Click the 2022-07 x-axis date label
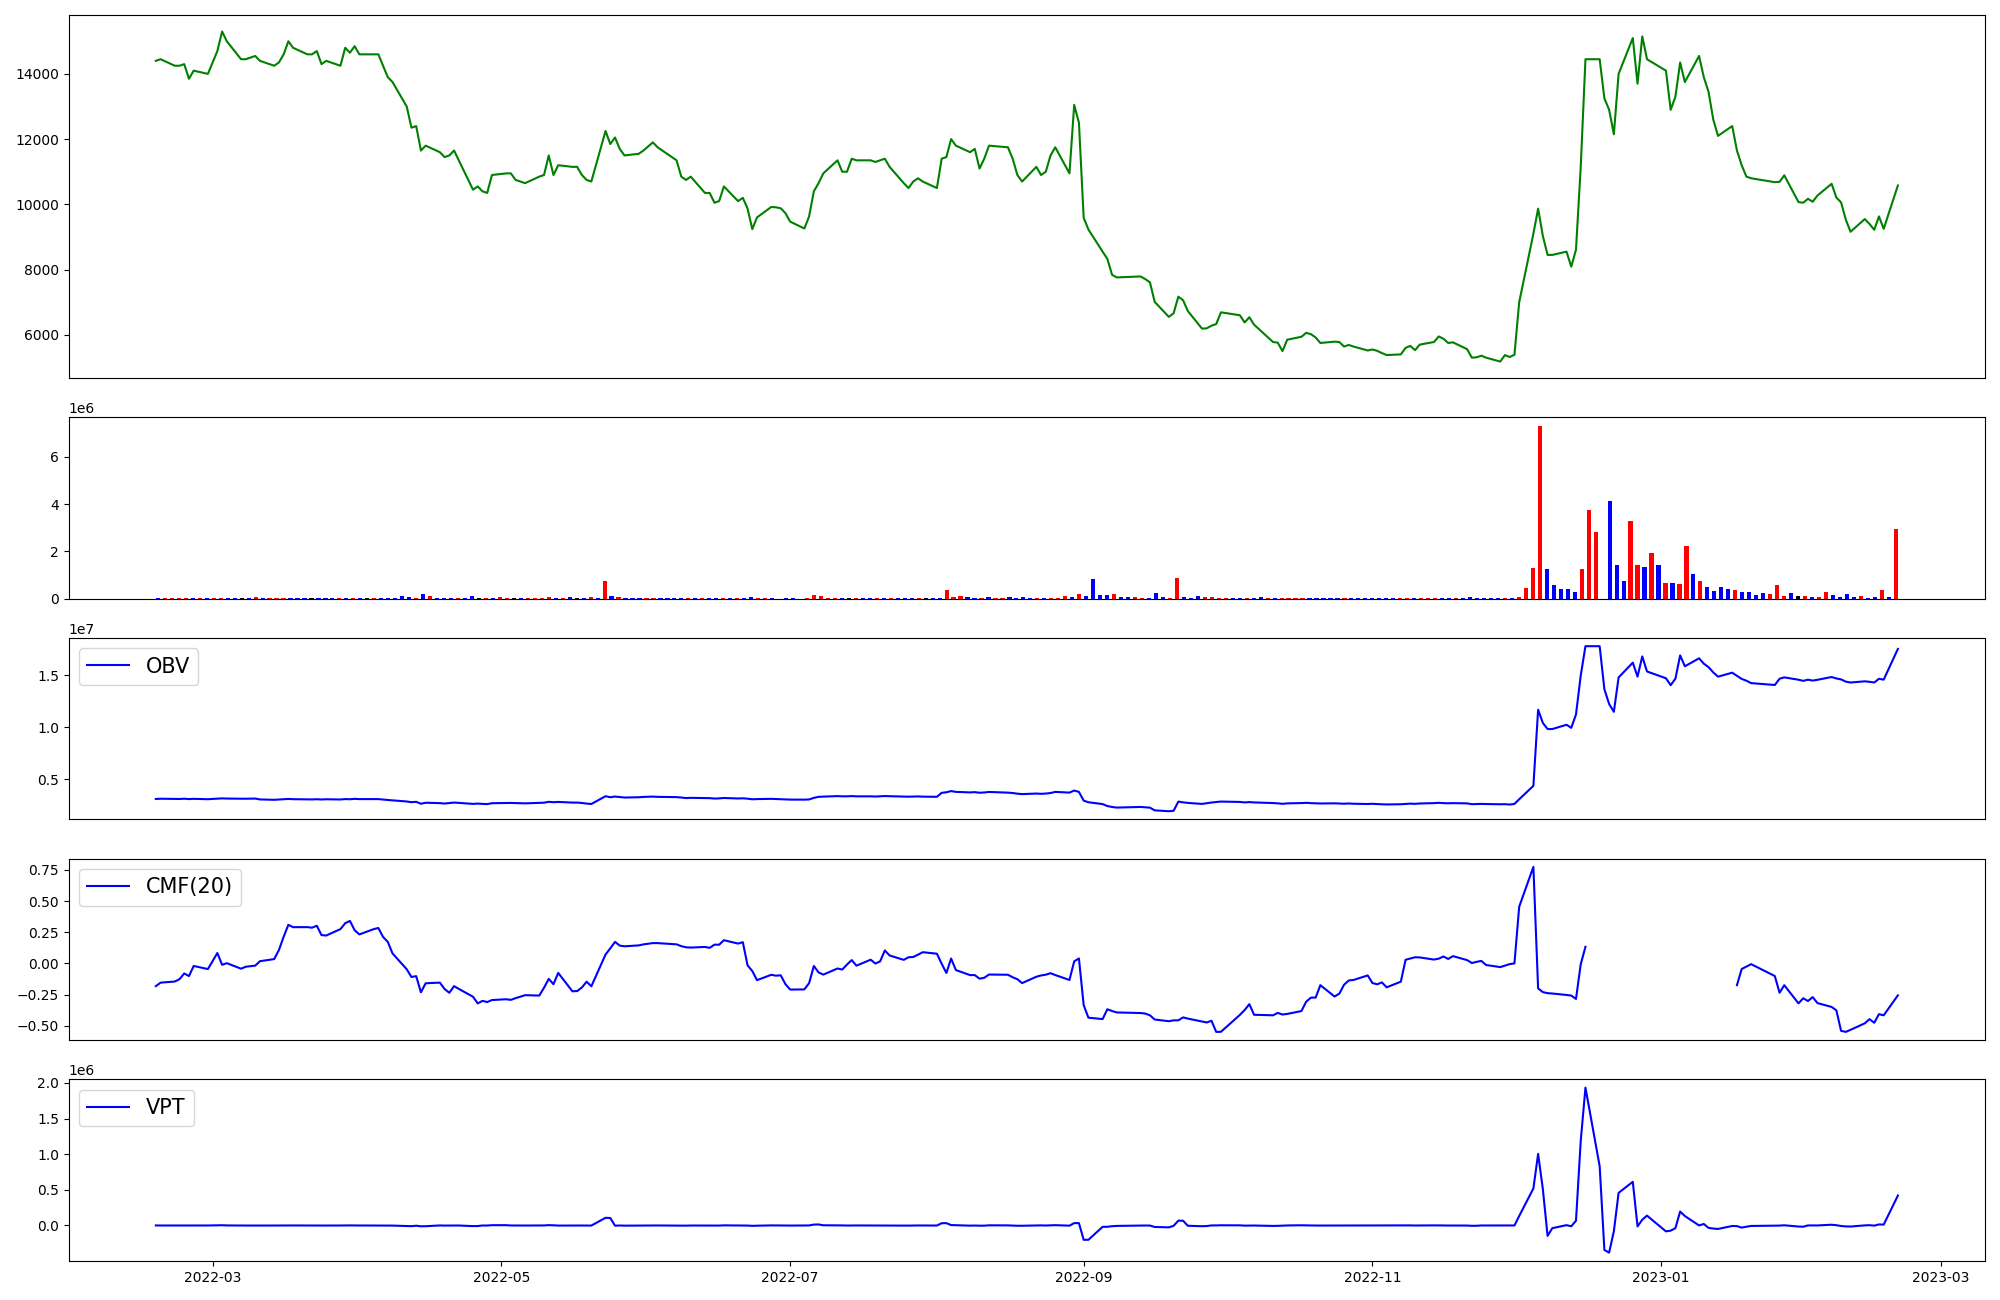The width and height of the screenshot is (2000, 1300). (790, 1276)
